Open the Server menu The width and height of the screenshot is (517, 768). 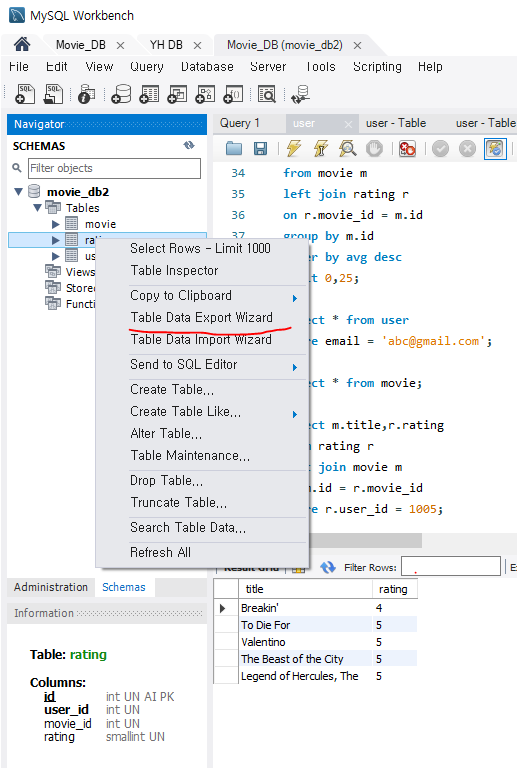(x=268, y=67)
